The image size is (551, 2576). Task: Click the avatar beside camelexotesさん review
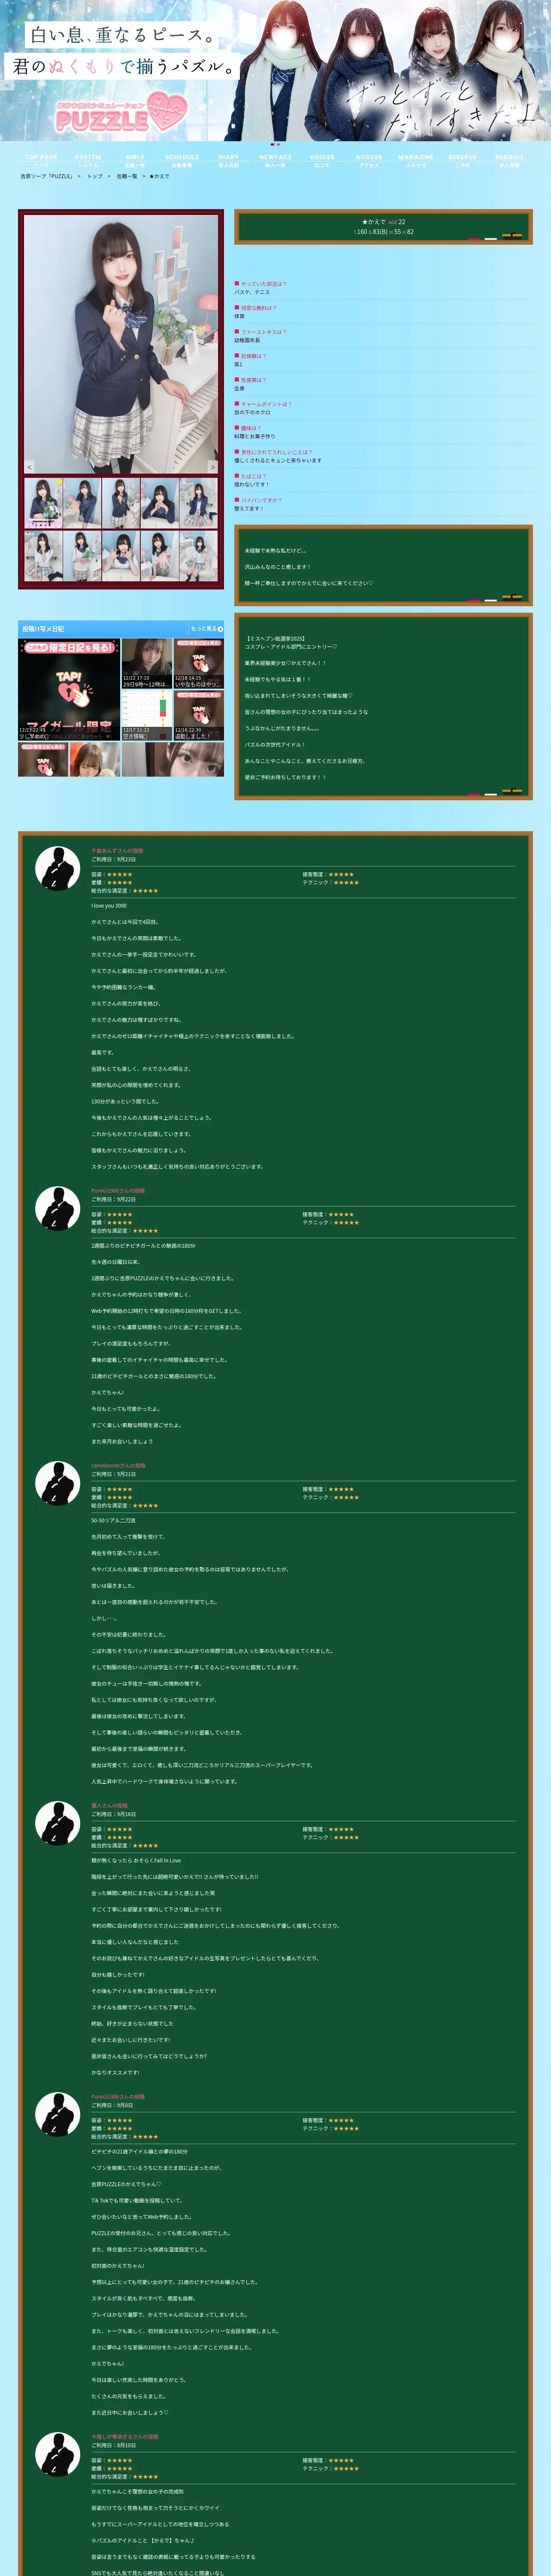pos(57,1483)
